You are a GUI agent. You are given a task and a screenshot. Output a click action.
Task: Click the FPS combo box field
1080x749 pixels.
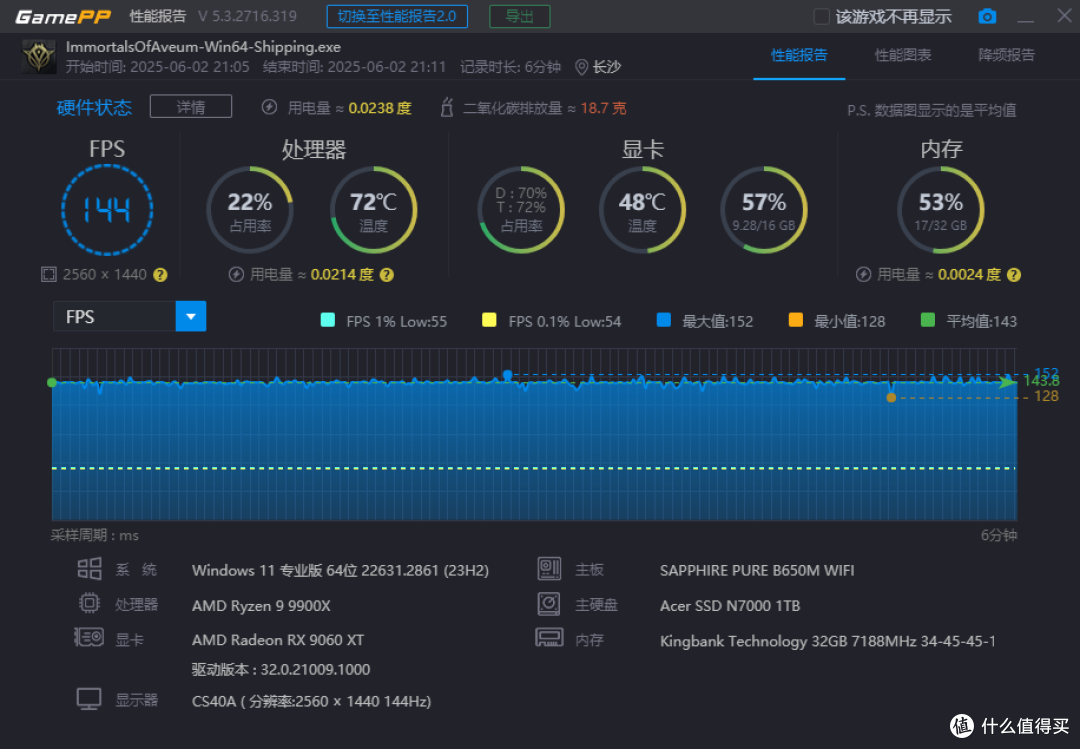[x=129, y=316]
